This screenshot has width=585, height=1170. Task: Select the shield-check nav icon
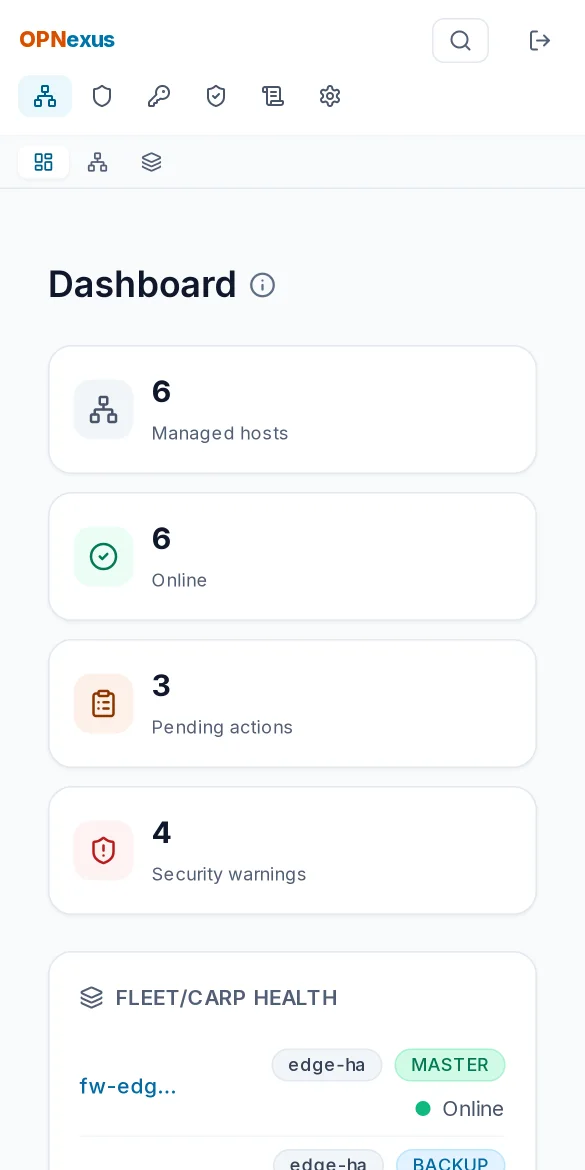coord(216,96)
